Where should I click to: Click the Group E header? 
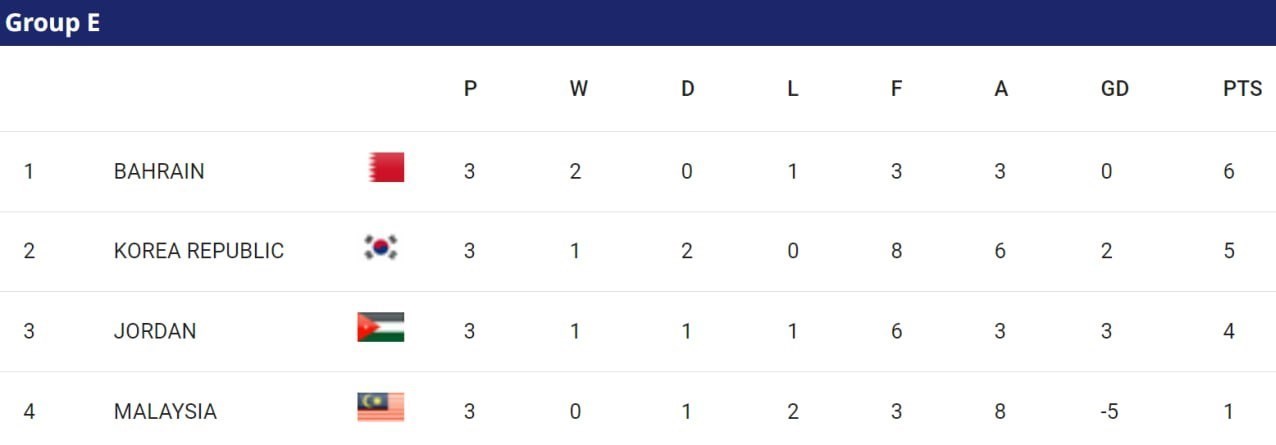click(53, 23)
